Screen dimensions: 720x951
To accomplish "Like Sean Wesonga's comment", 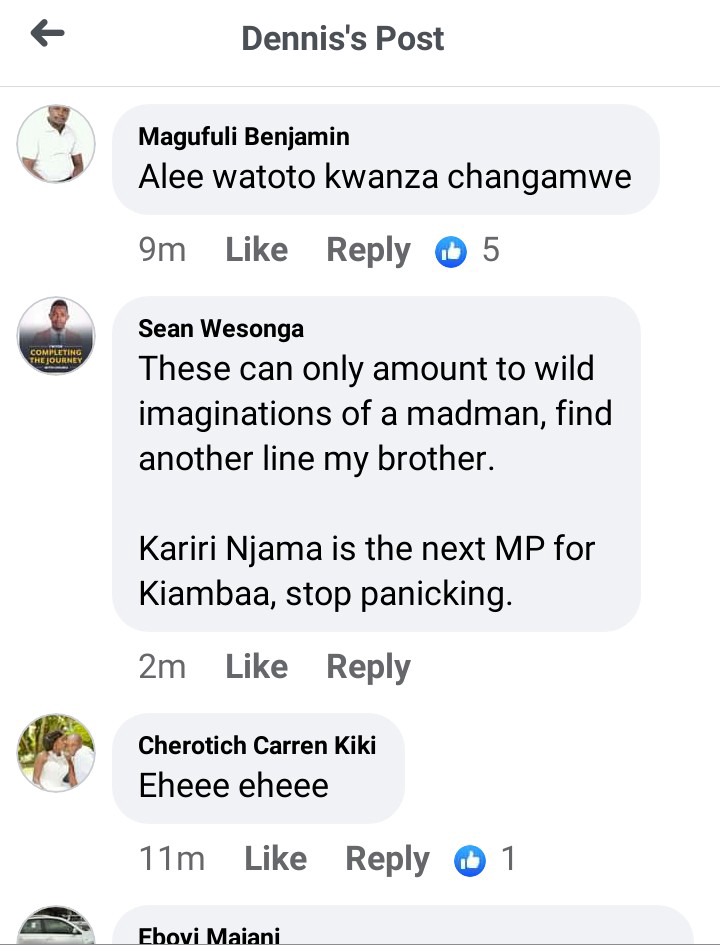I will click(x=256, y=667).
